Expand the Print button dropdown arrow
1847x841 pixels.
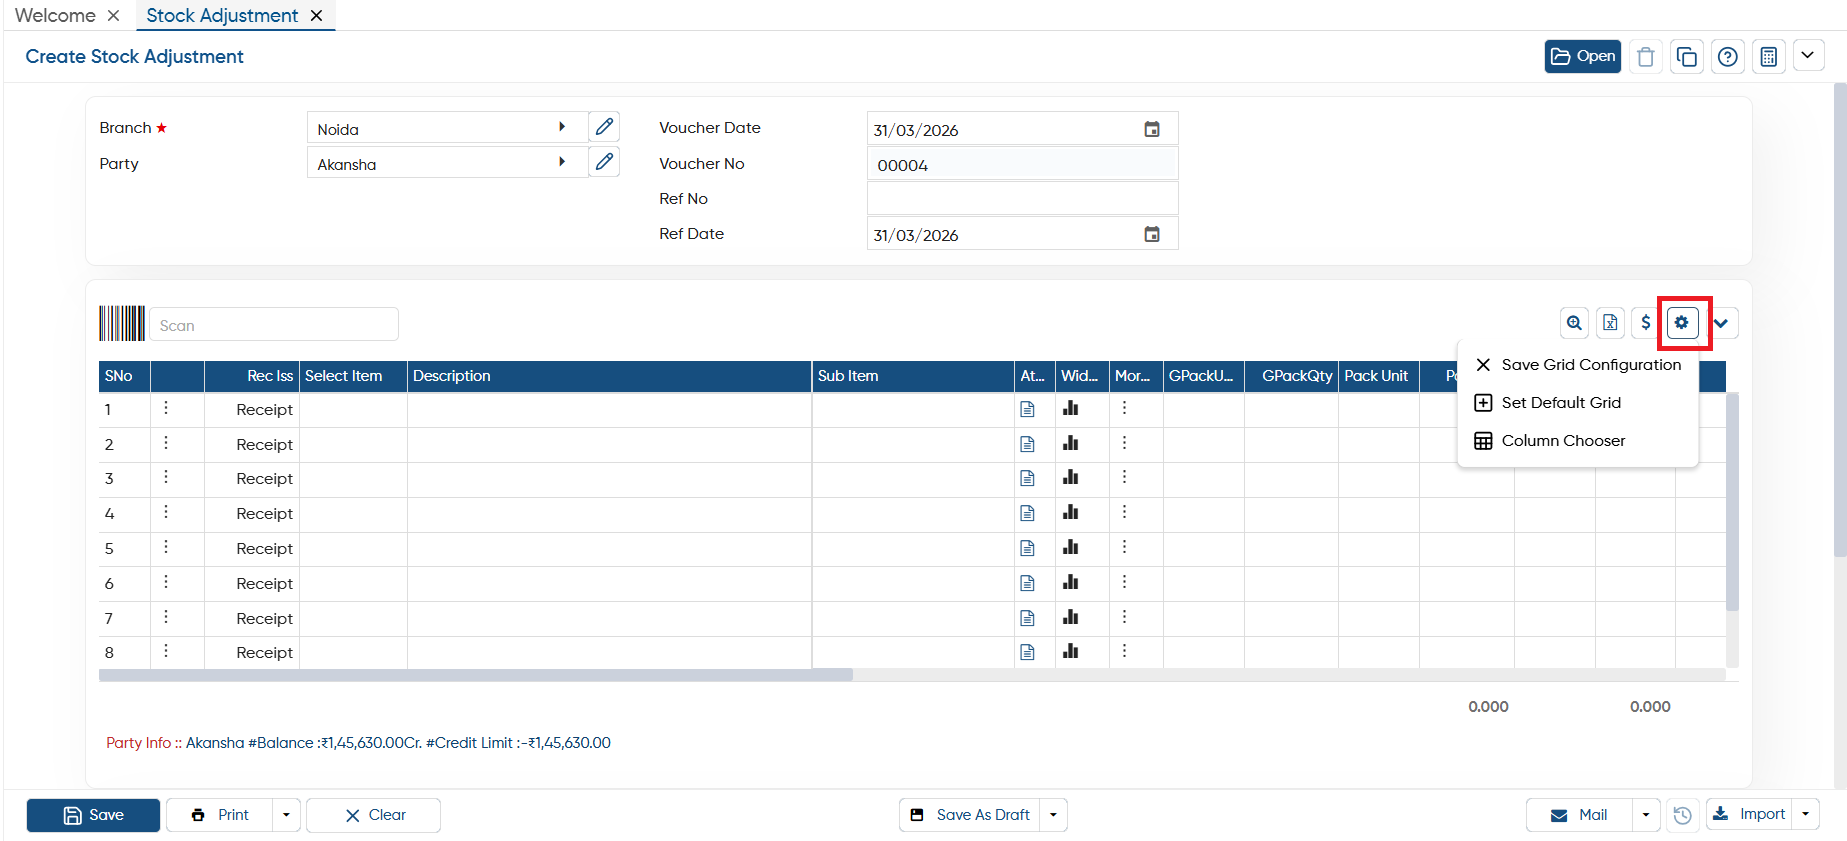(286, 815)
